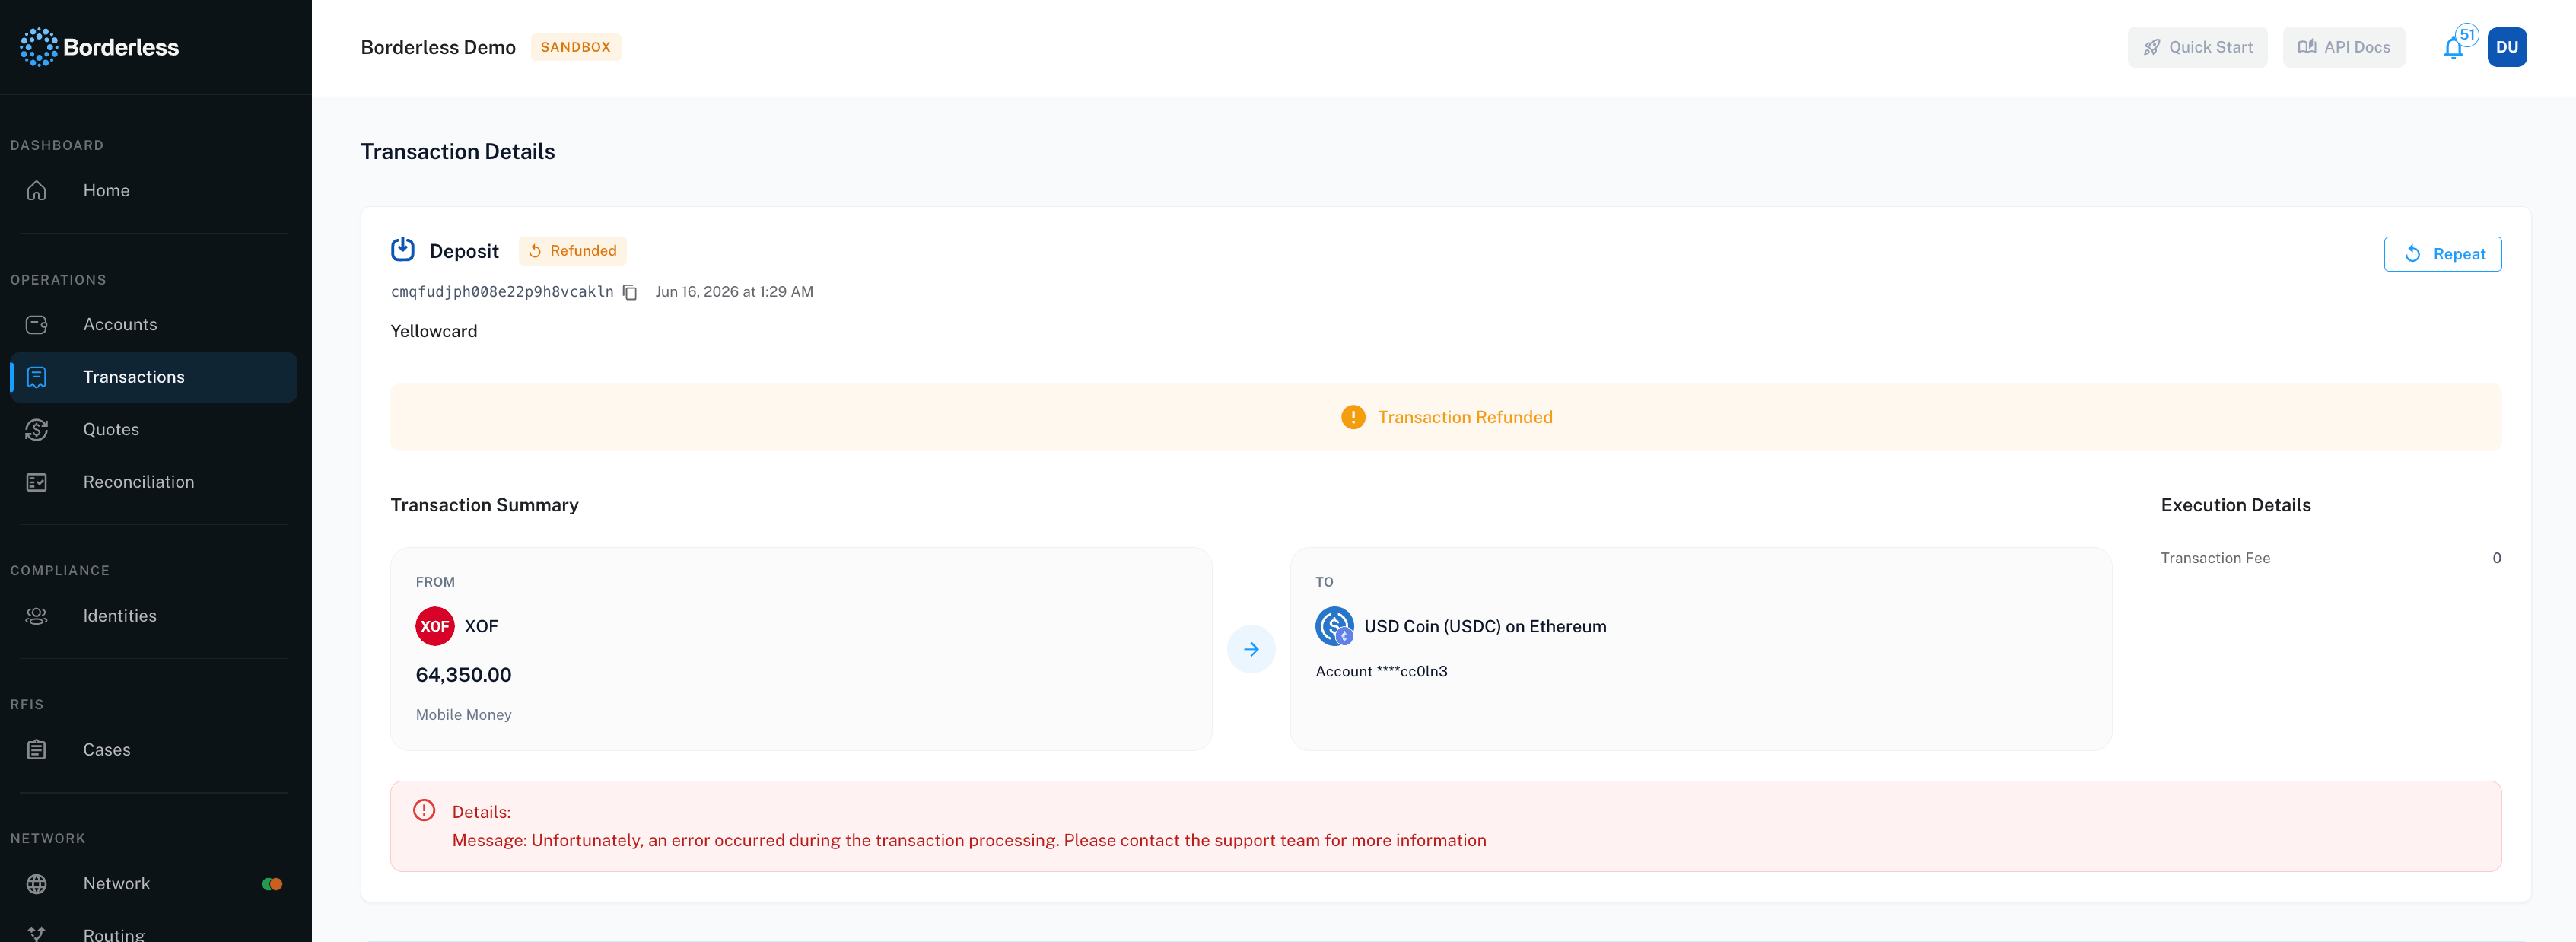Open Reconciliation page
This screenshot has width=2576, height=942.
click(139, 482)
